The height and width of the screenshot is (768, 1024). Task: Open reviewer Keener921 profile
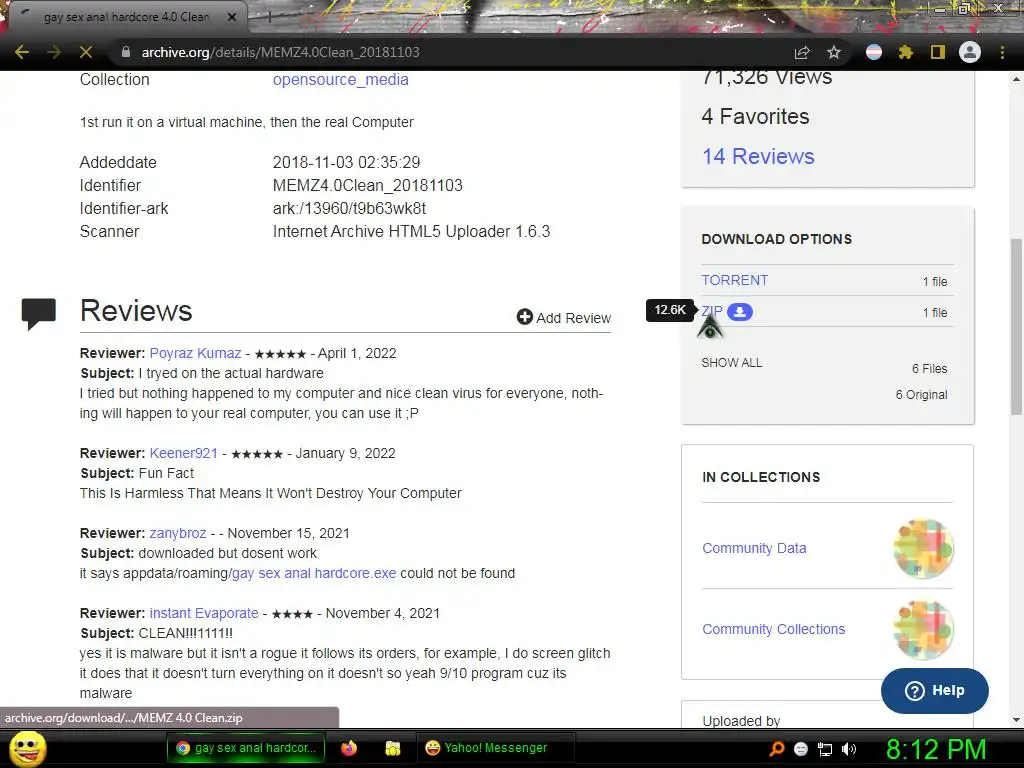click(x=184, y=453)
